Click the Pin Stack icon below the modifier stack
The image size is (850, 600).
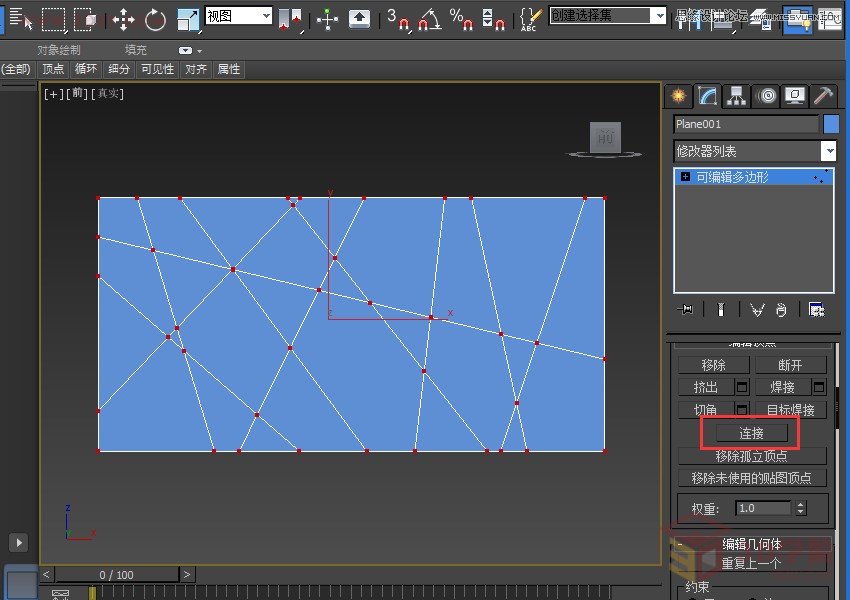click(686, 310)
